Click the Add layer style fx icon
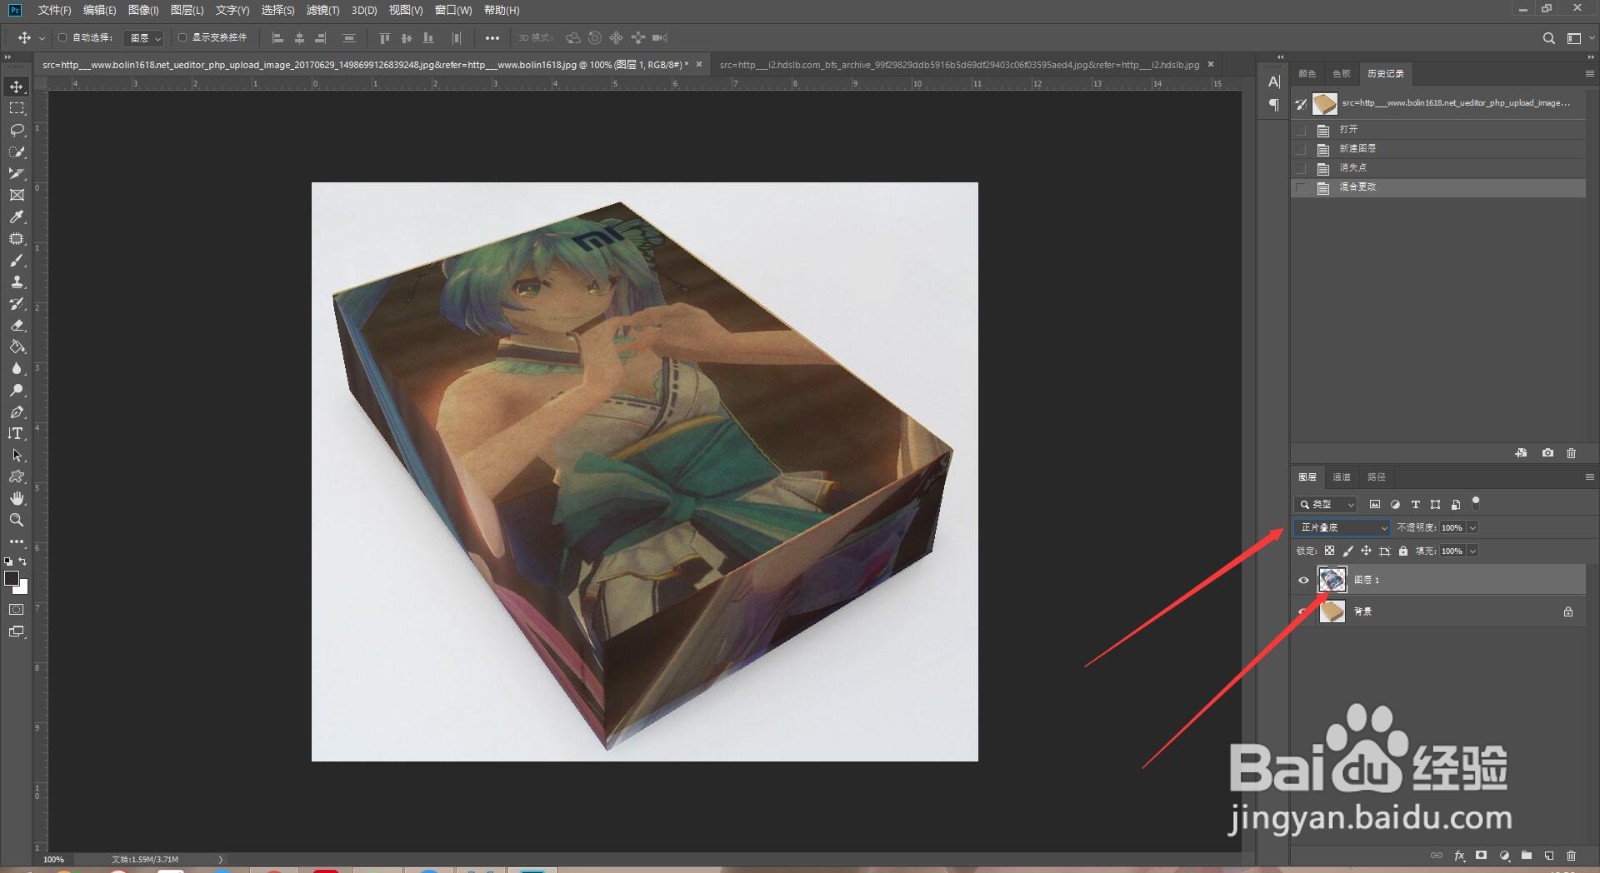The height and width of the screenshot is (873, 1600). pyautogui.click(x=1459, y=856)
